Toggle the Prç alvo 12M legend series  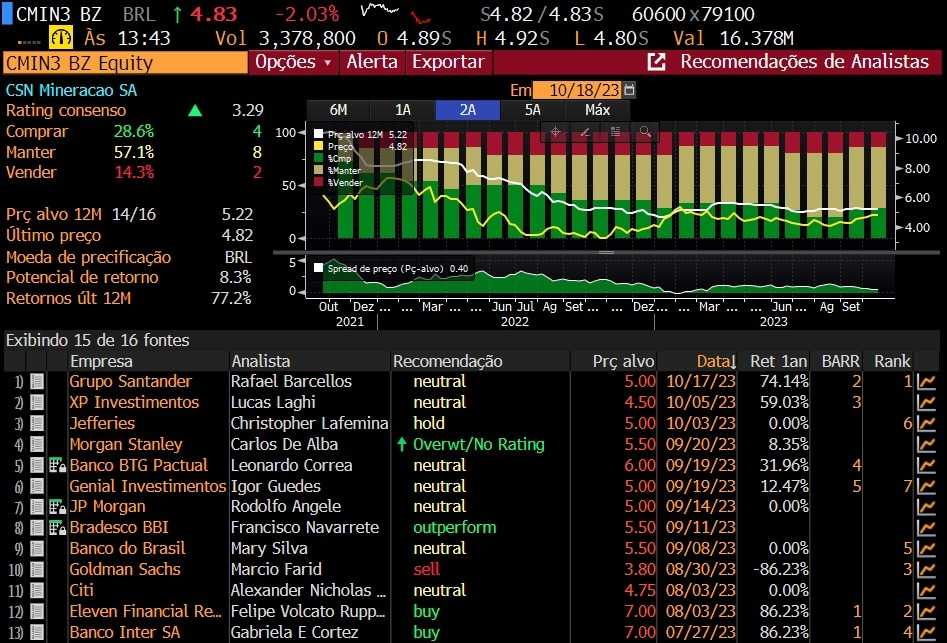coord(319,133)
